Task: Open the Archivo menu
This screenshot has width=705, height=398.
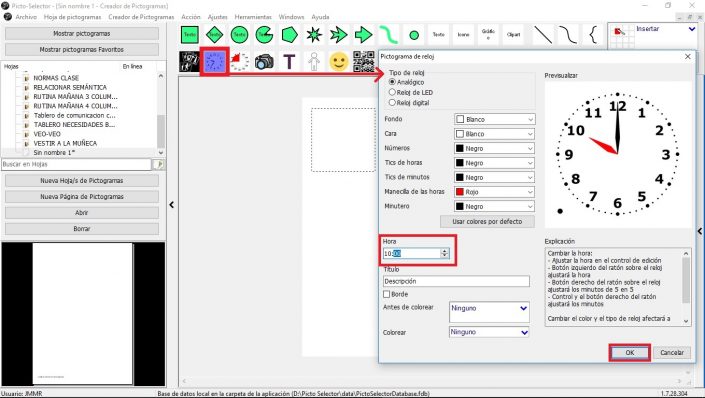Action: click(x=26, y=17)
